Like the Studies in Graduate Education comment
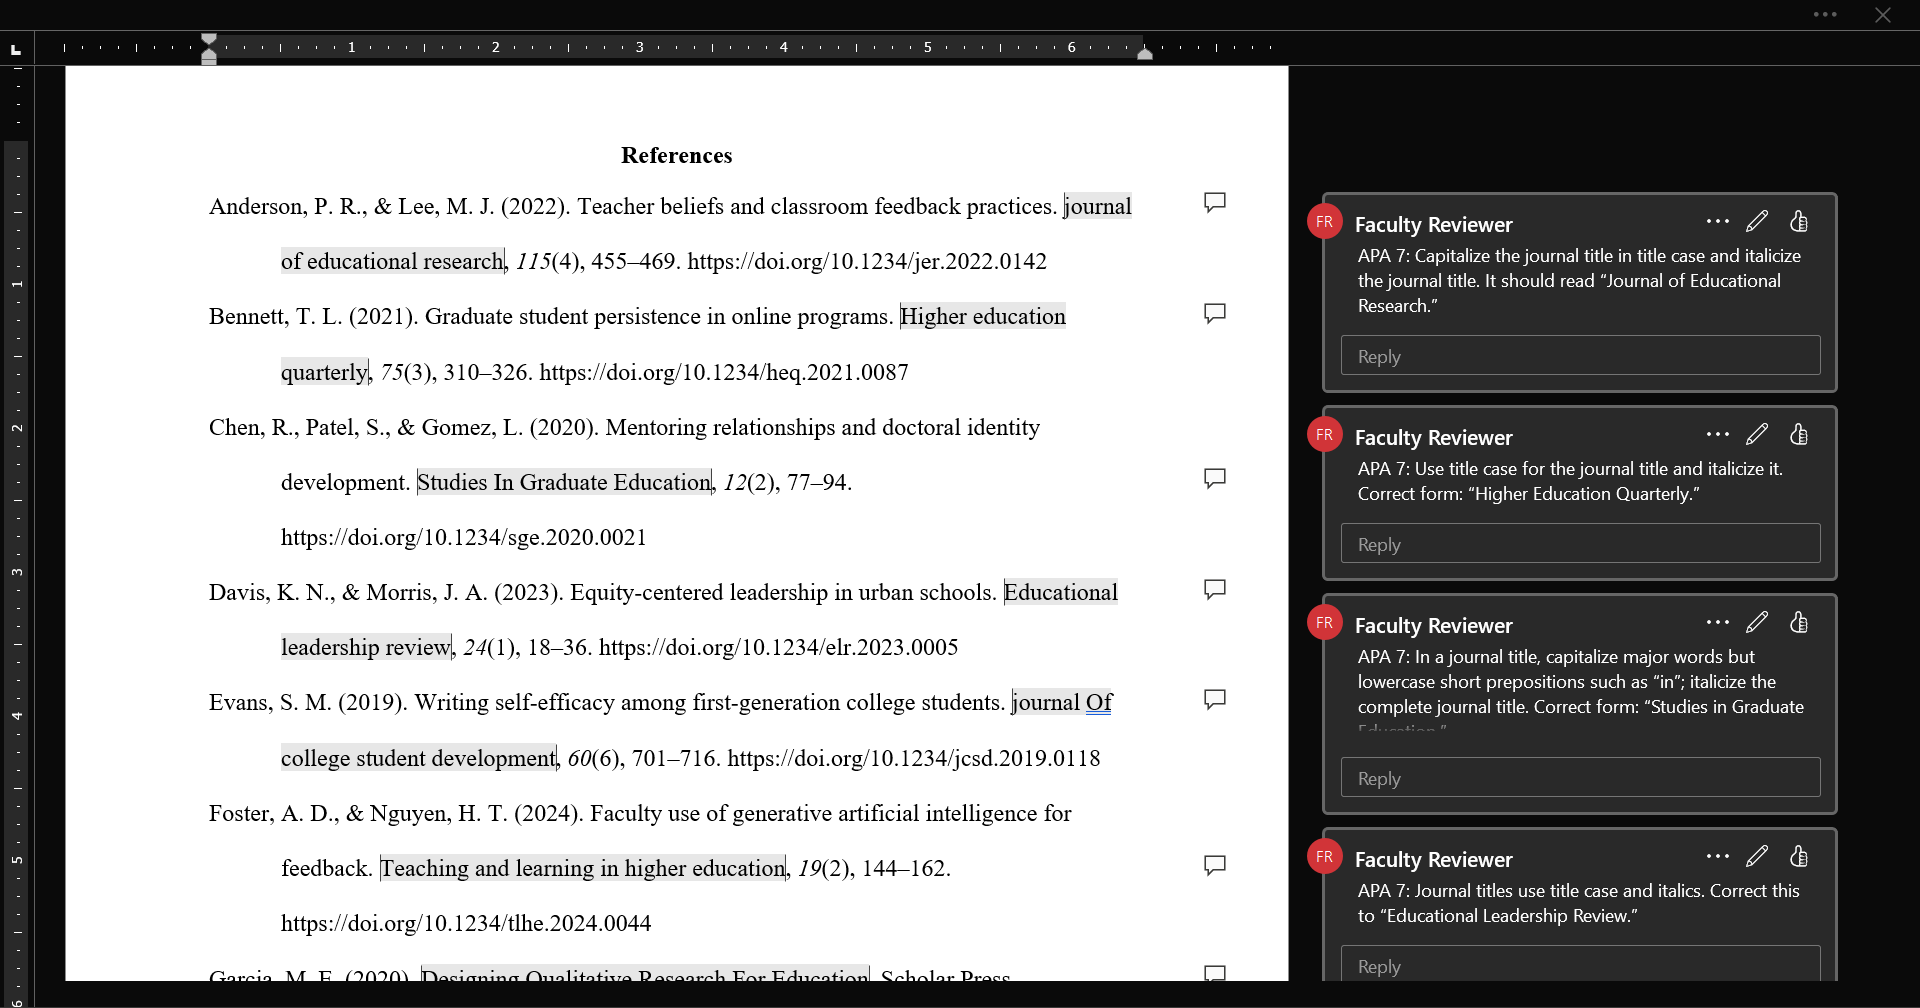1920x1008 pixels. click(1799, 622)
